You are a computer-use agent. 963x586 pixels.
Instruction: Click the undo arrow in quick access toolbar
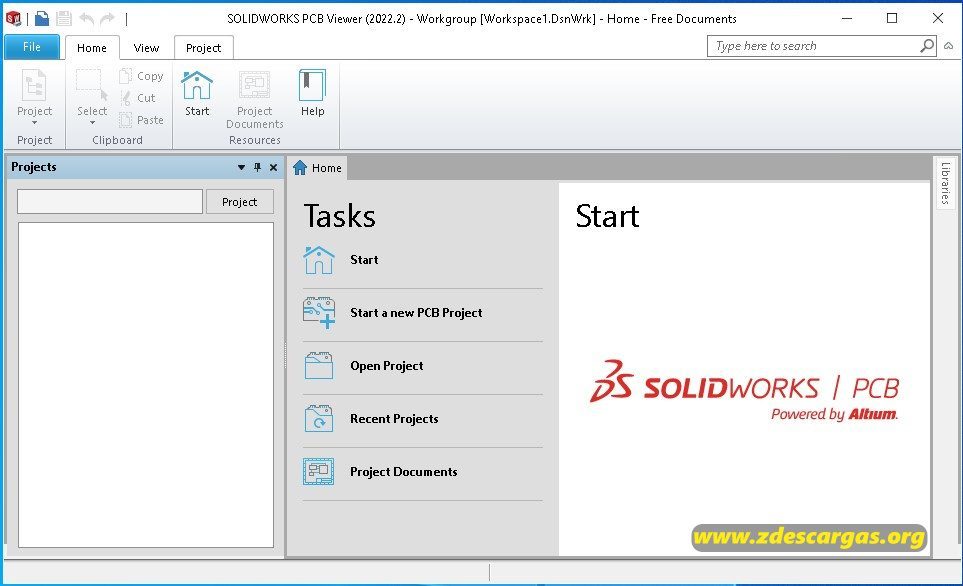tap(87, 18)
